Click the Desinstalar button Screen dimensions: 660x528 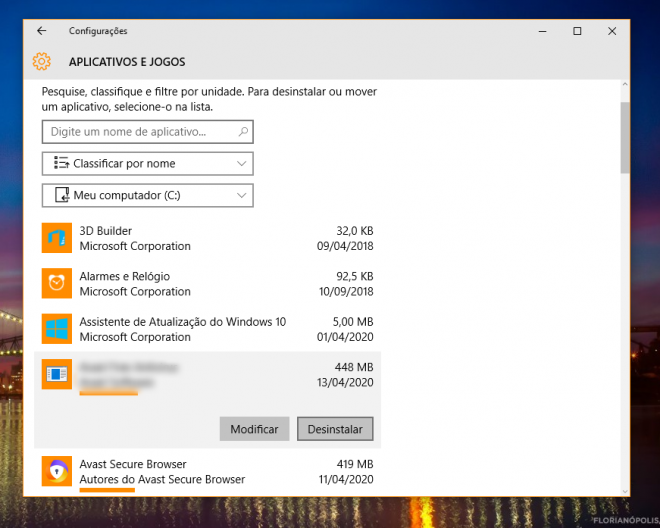click(x=335, y=429)
